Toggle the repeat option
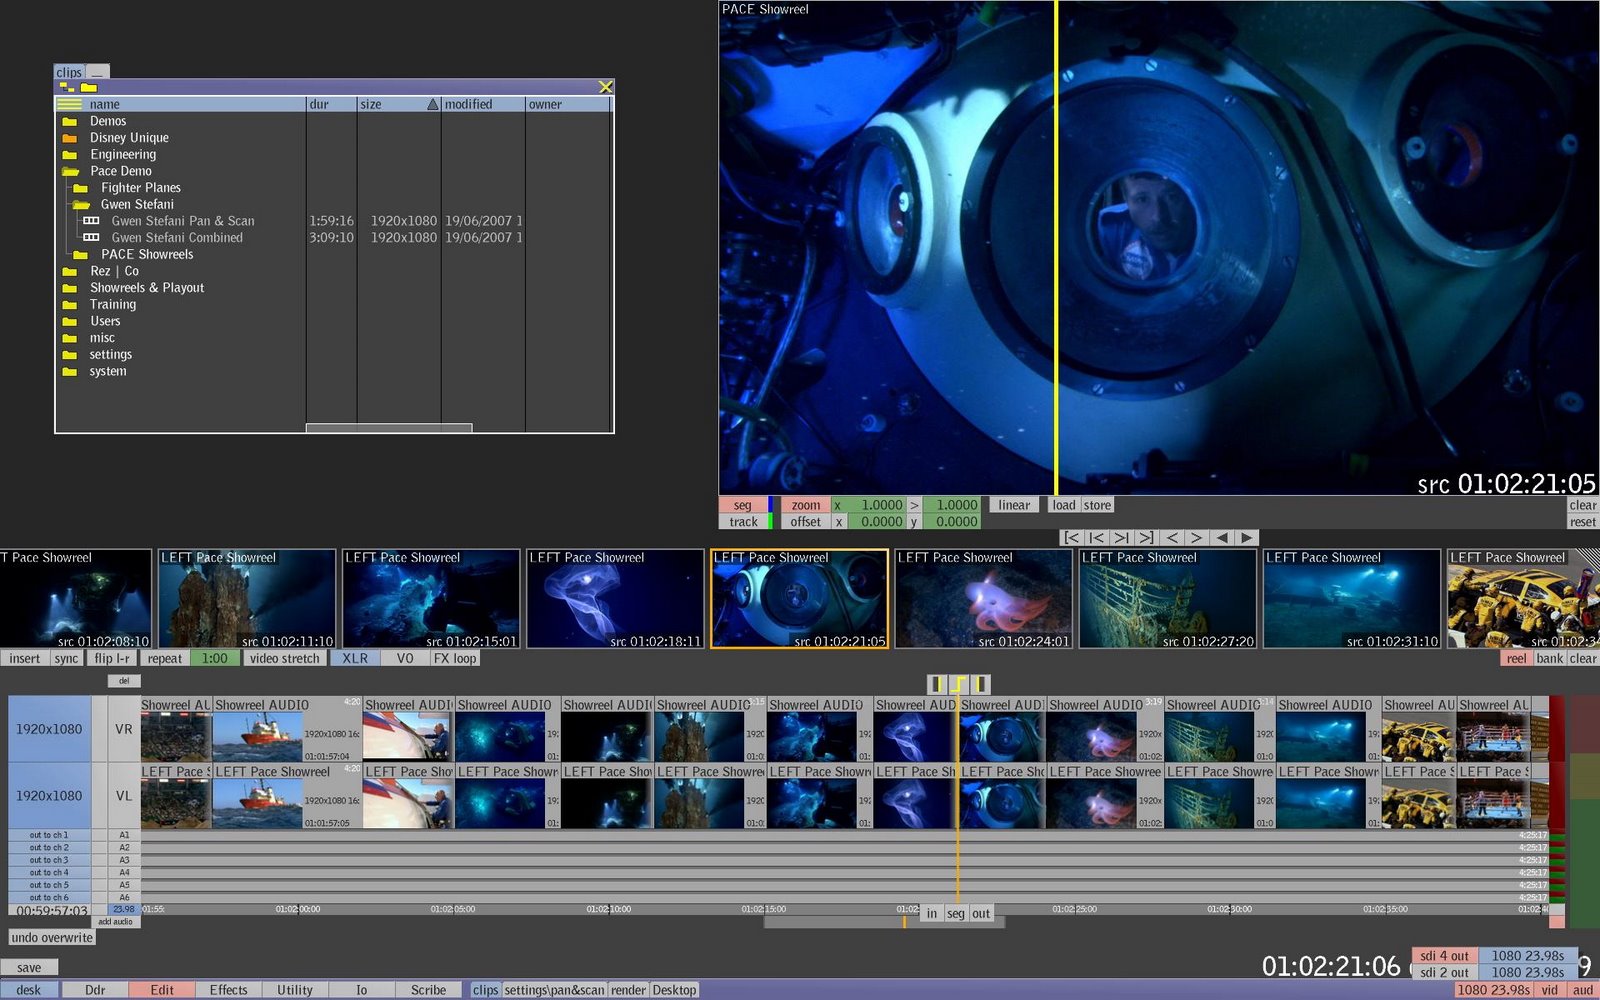Viewport: 1600px width, 1000px height. pos(165,659)
